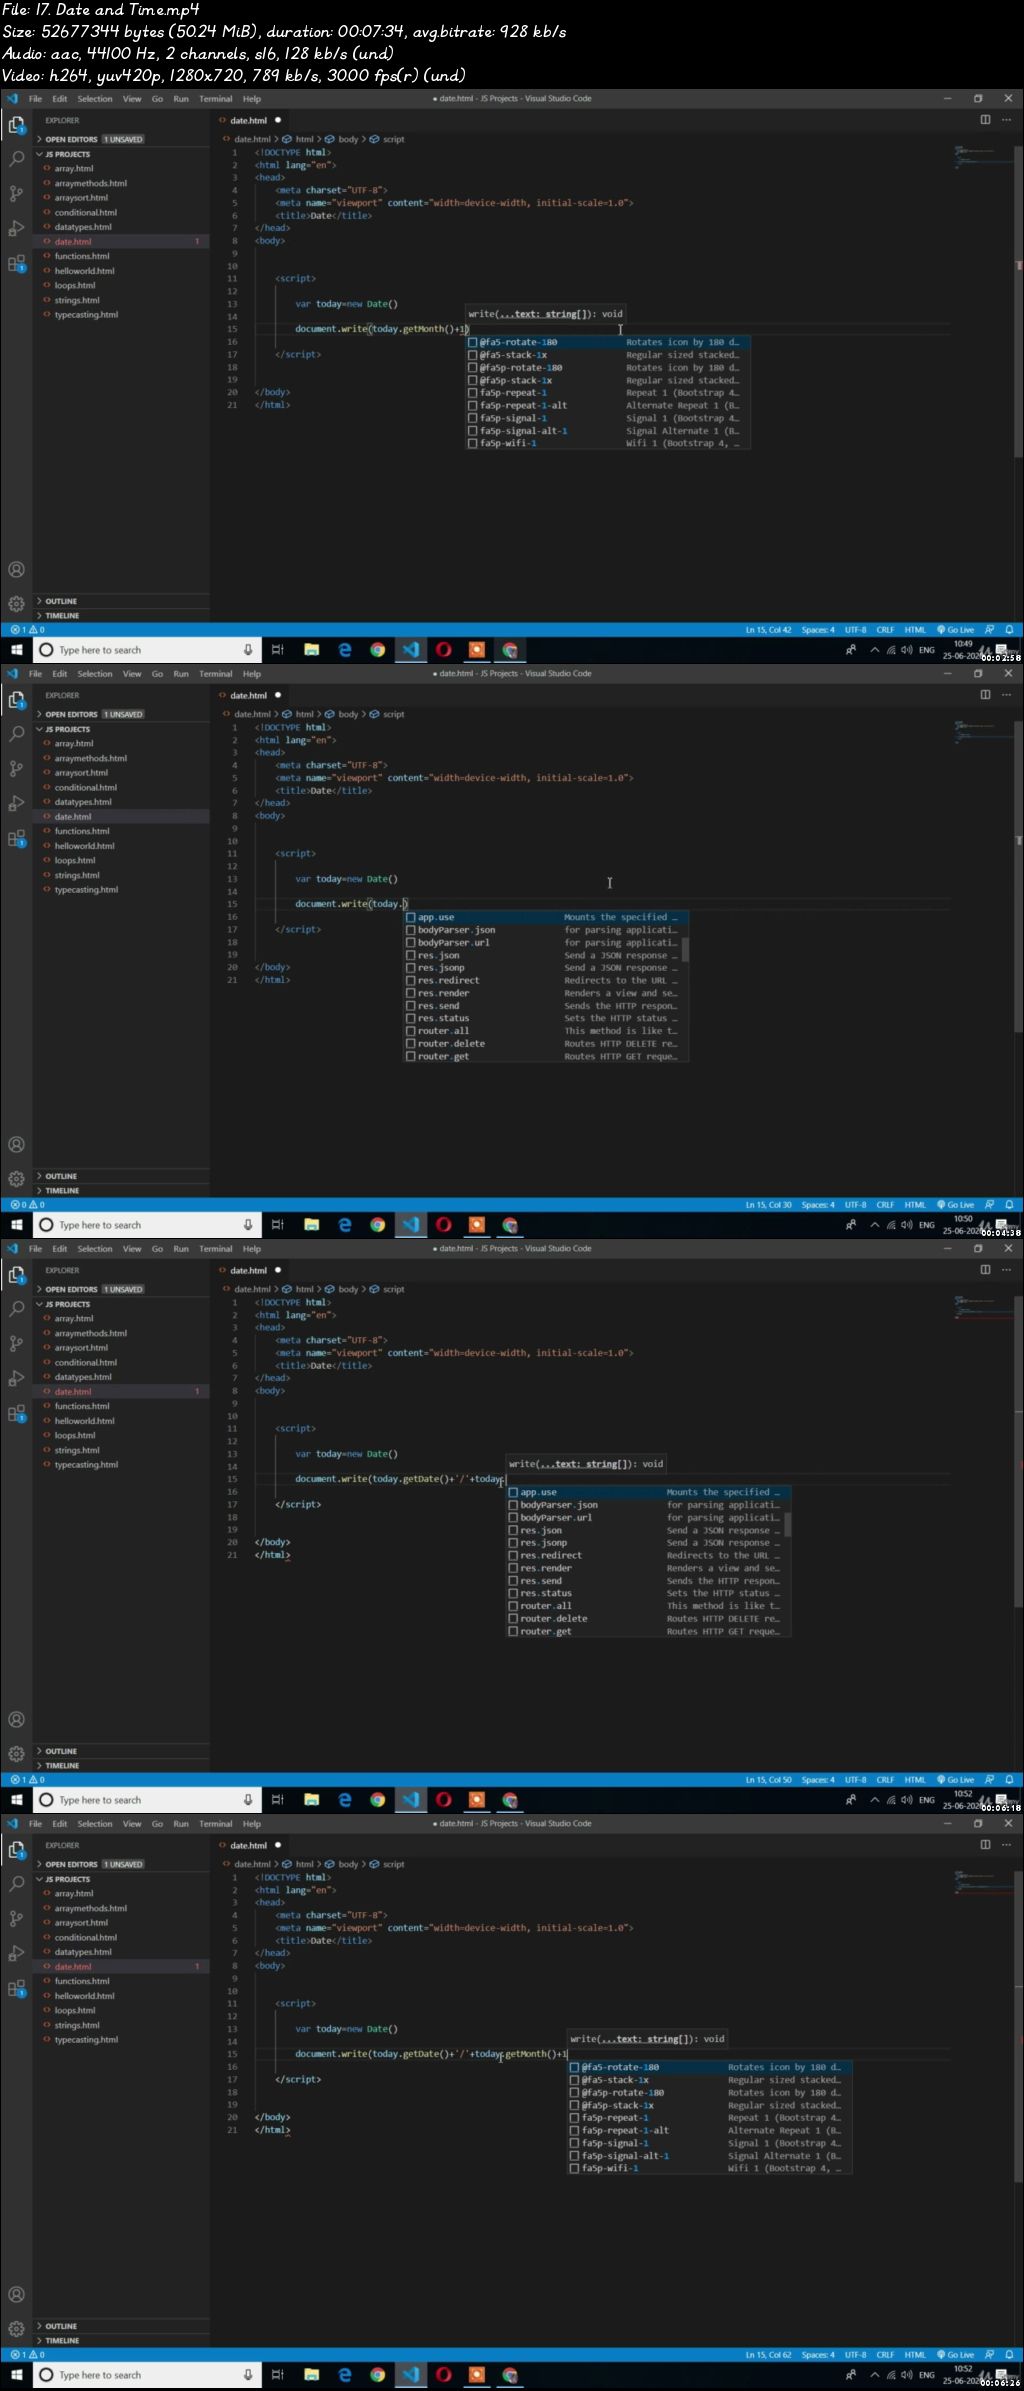Expand the OUTLINE section in the first frame
The image size is (1024, 2391).
122,601
